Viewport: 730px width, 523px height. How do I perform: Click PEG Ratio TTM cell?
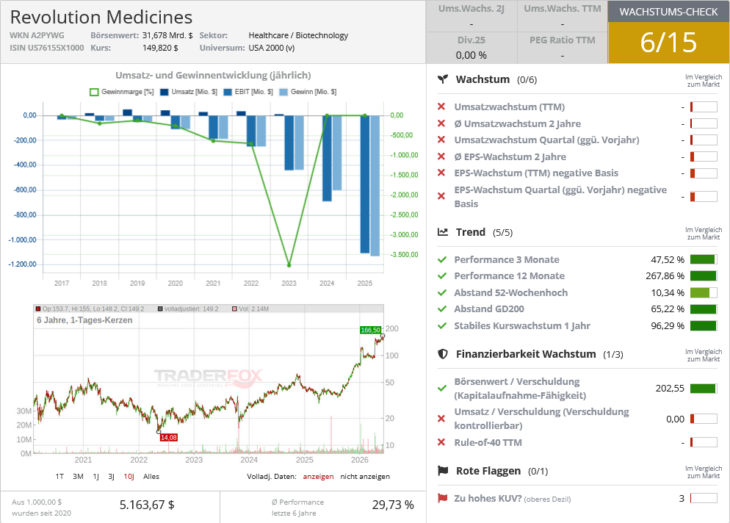pyautogui.click(x=562, y=48)
